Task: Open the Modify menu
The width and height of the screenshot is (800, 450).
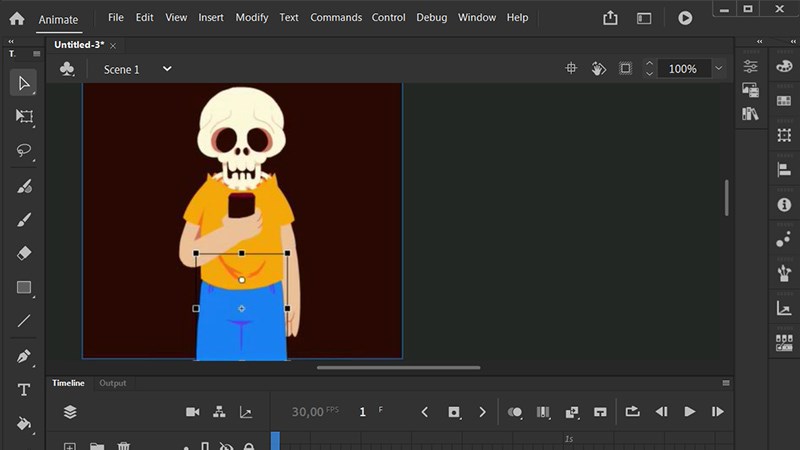Action: point(251,18)
